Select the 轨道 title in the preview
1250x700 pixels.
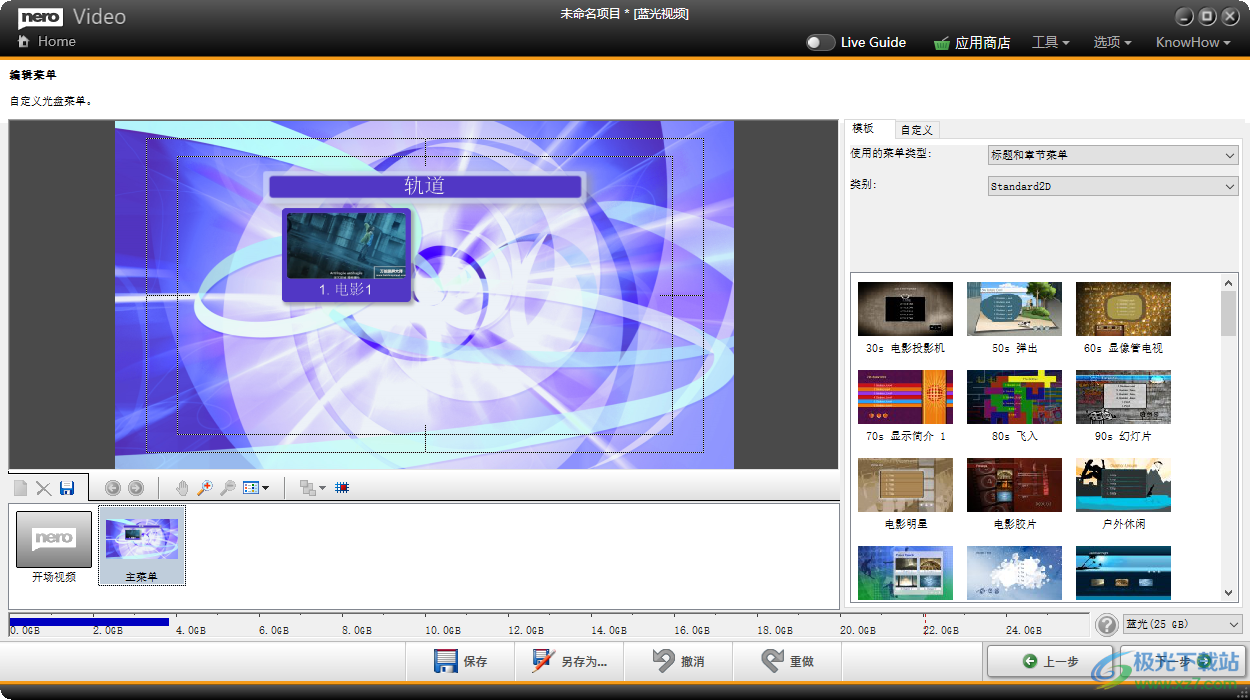click(x=424, y=186)
